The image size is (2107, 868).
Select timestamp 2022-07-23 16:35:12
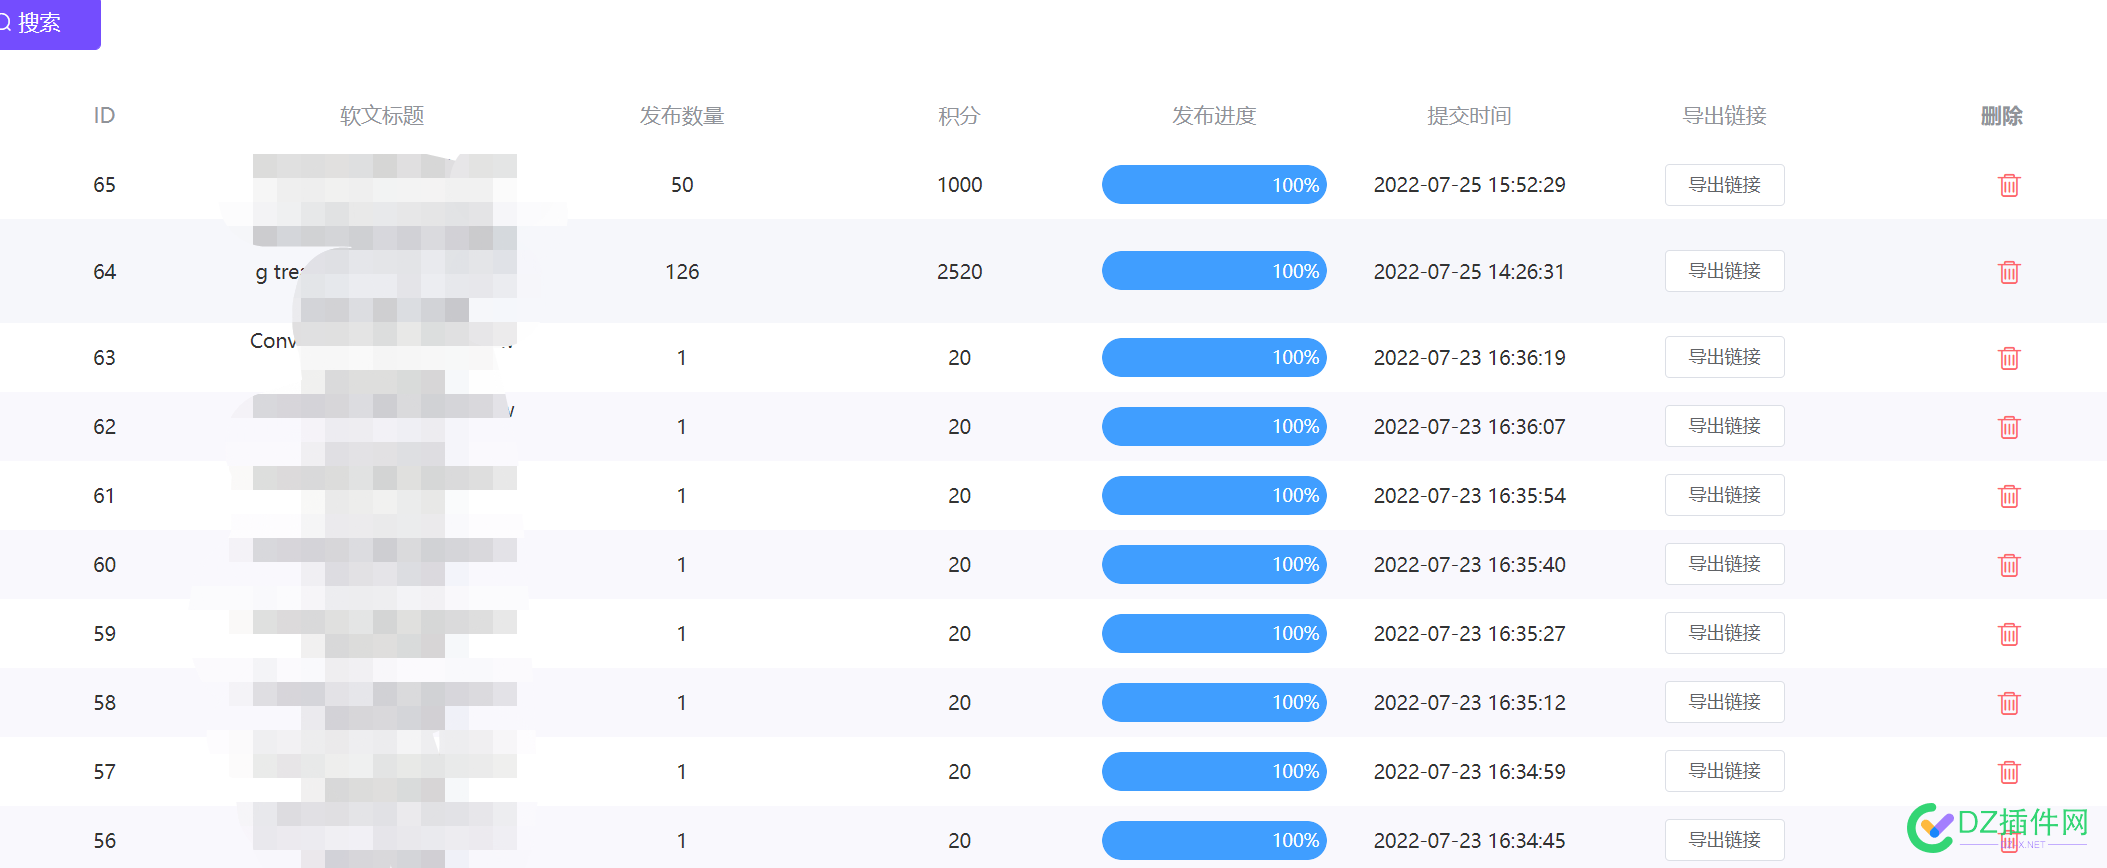[1469, 703]
